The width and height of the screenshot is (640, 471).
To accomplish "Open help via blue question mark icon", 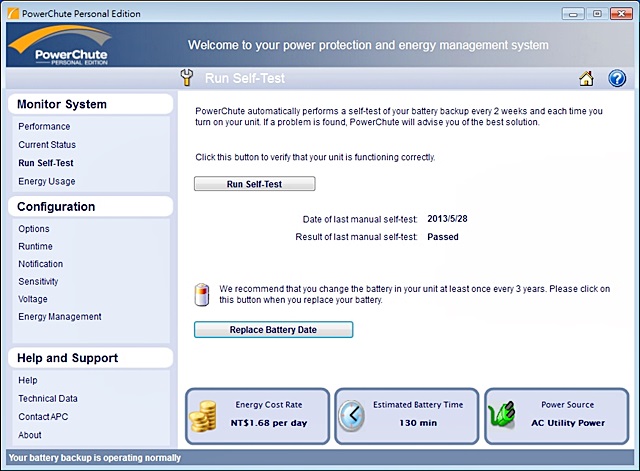I will [x=617, y=78].
